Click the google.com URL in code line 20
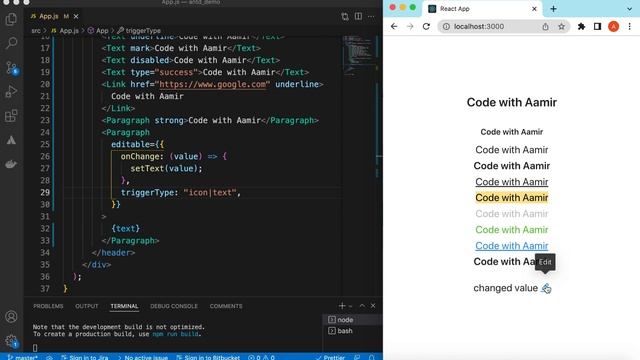 [212, 84]
